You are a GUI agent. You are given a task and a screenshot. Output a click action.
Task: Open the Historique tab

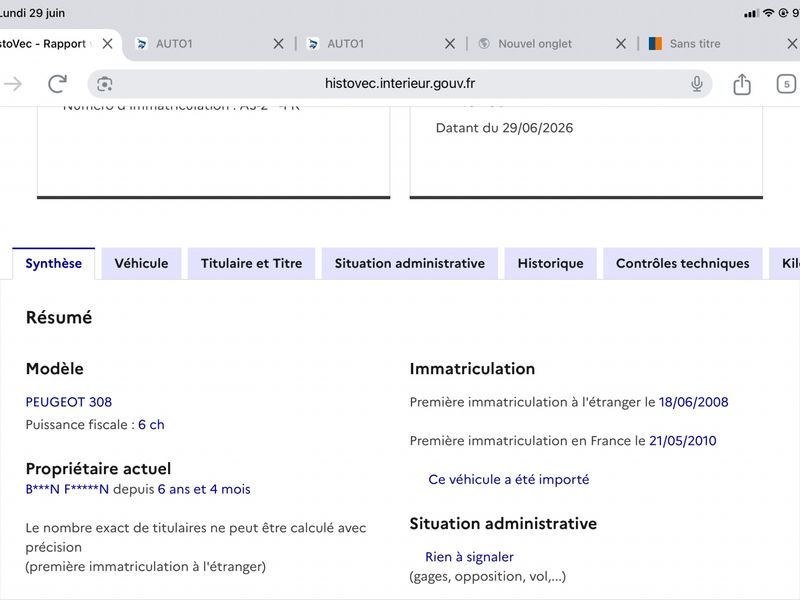coord(551,263)
